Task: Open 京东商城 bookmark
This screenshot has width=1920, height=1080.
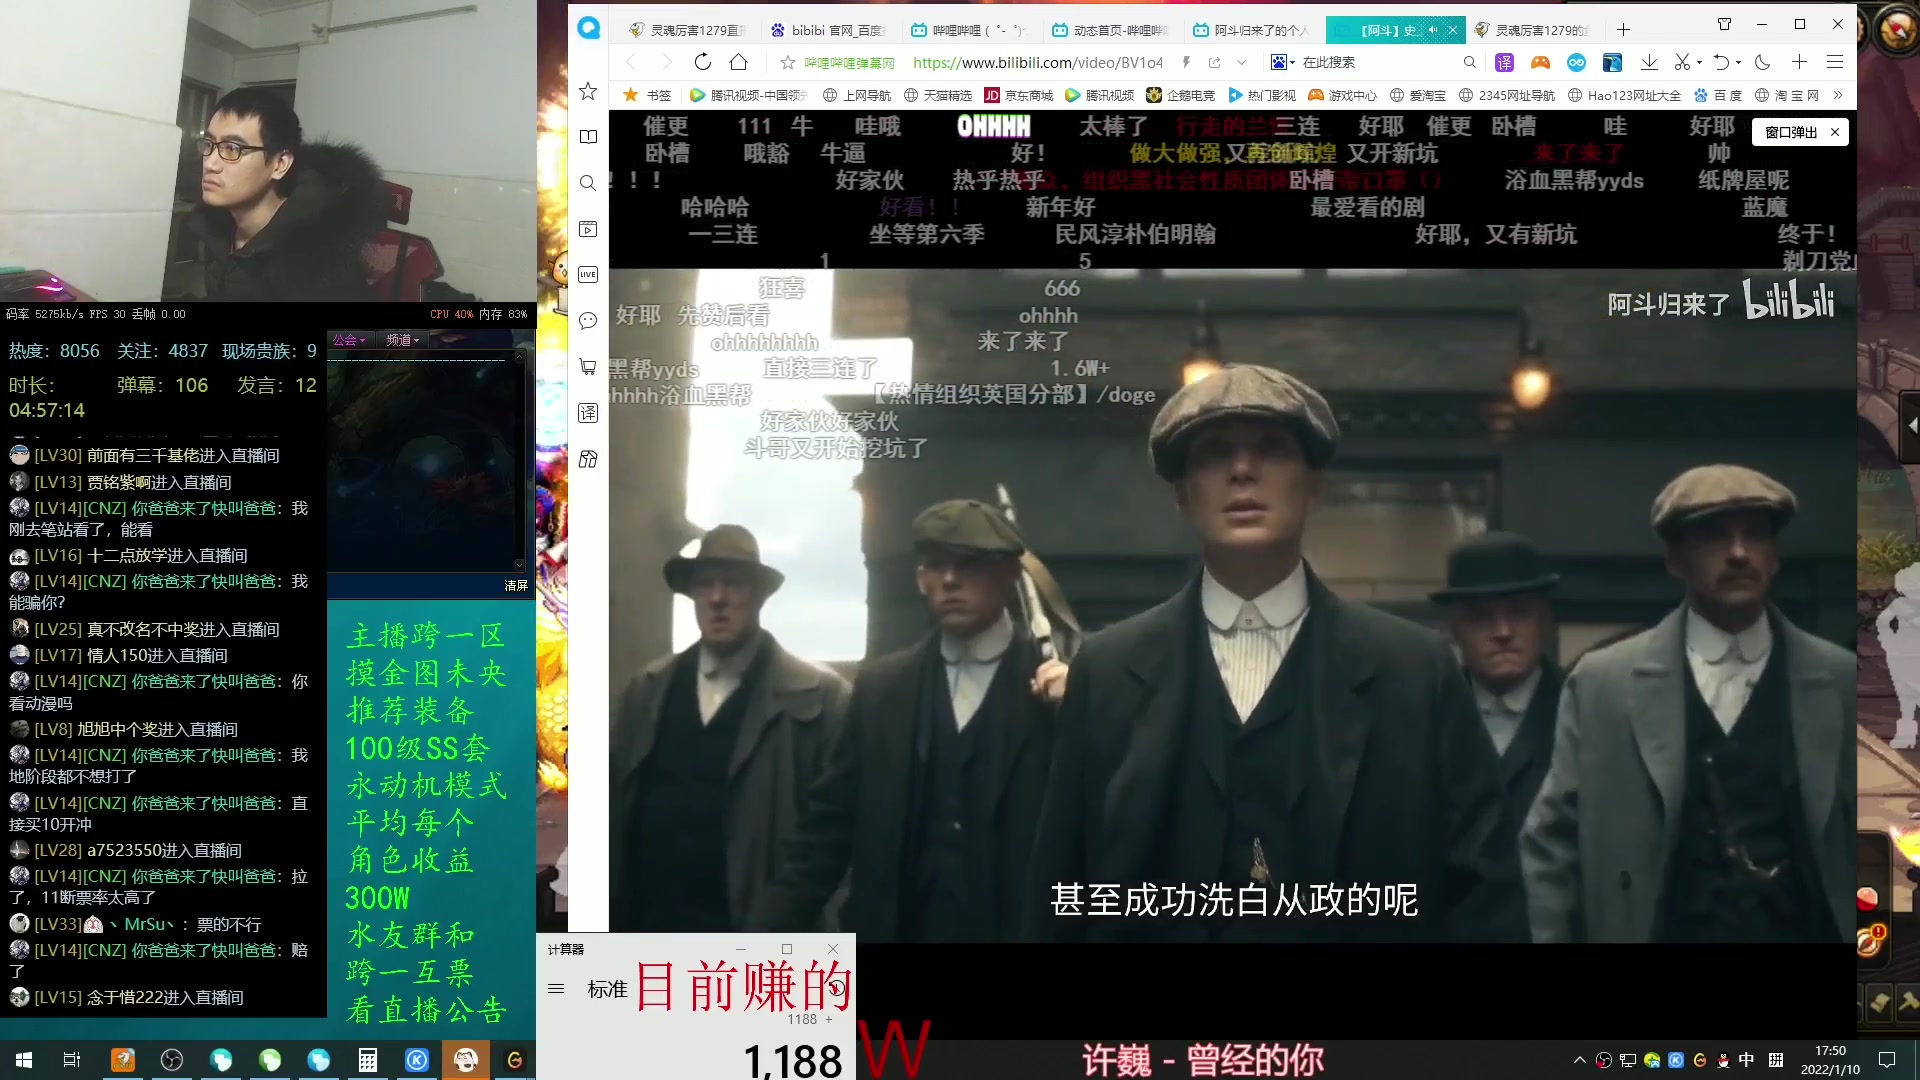Action: point(1018,95)
